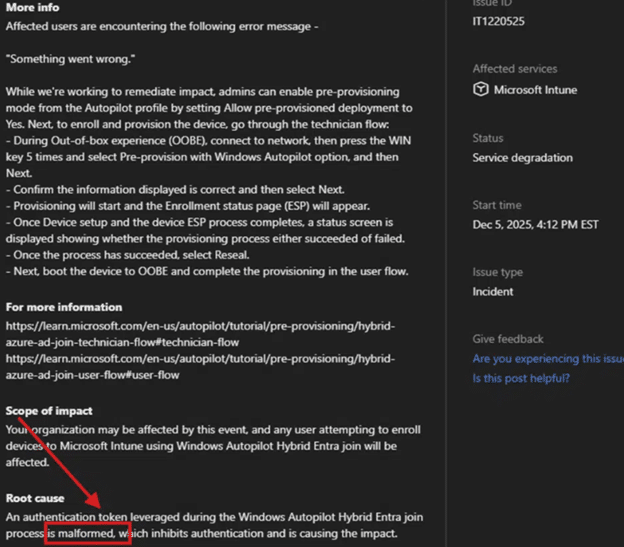Click the step 'Confirm the information displayed is correct'
The image size is (624, 547).
[x=175, y=190]
